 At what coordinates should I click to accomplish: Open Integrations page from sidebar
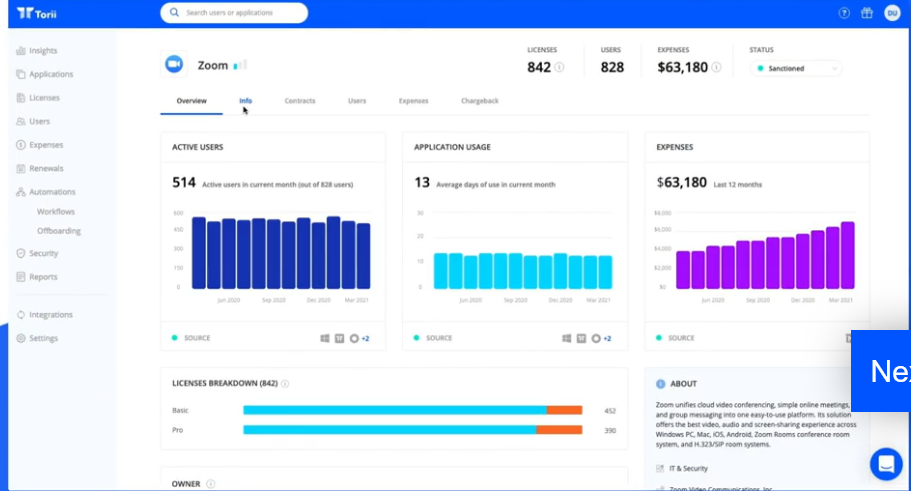pos(51,314)
